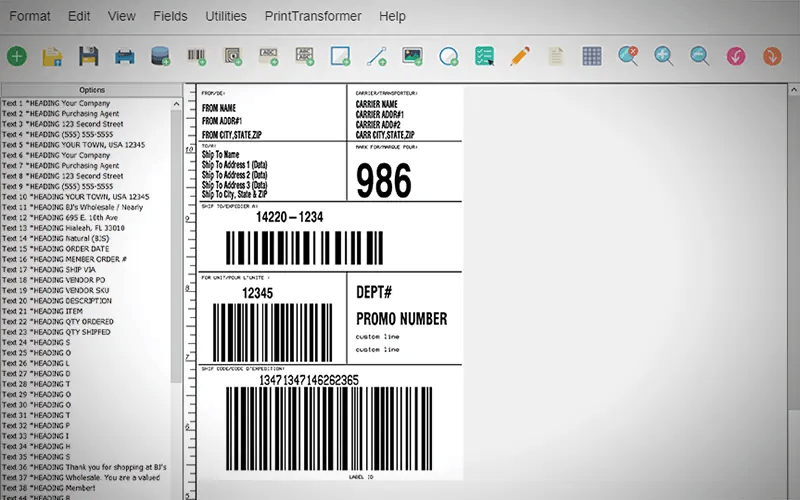Click the green plus New icon

(17, 56)
